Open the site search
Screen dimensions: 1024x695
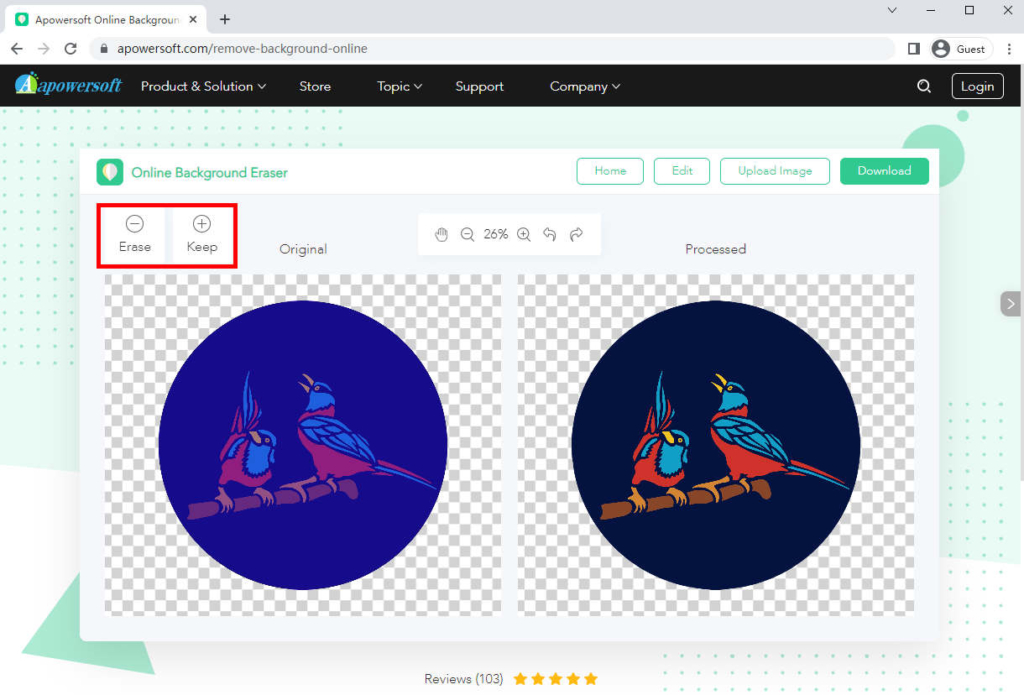923,86
